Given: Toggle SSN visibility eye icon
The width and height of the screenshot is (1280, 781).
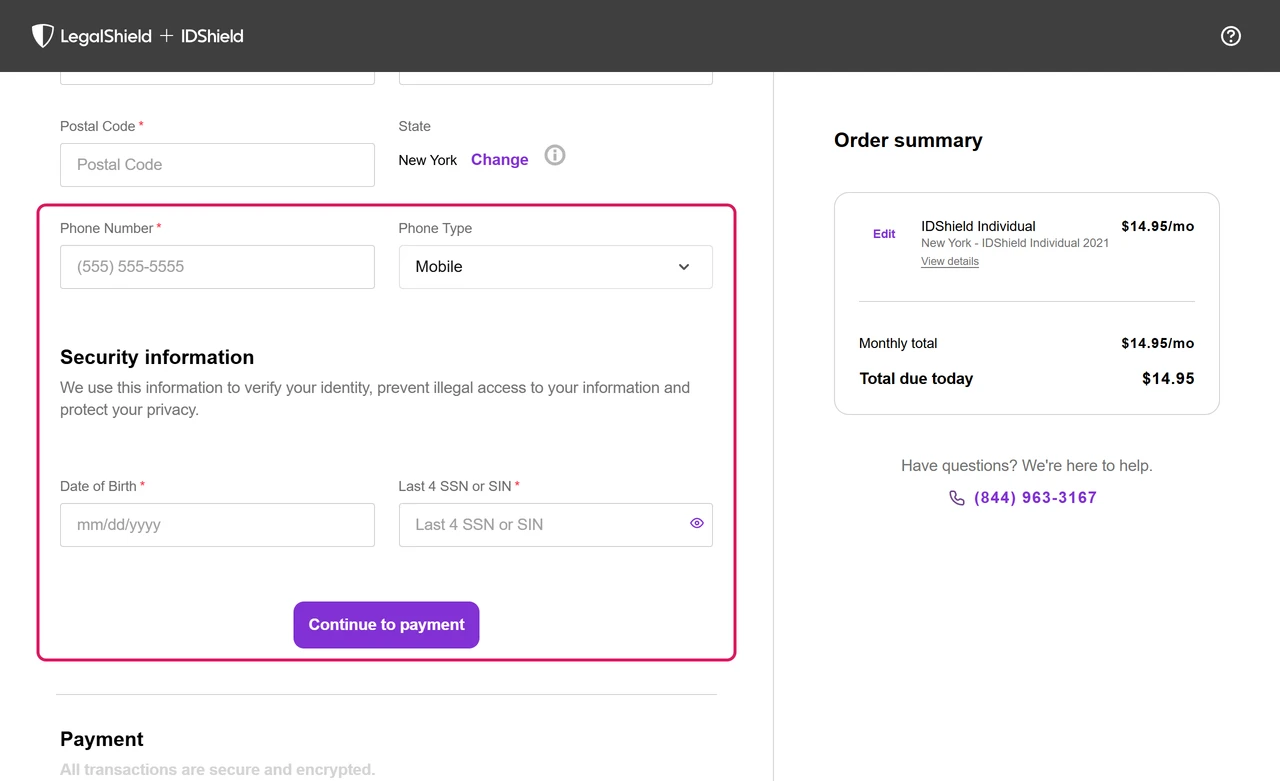Looking at the screenshot, I should pos(697,523).
